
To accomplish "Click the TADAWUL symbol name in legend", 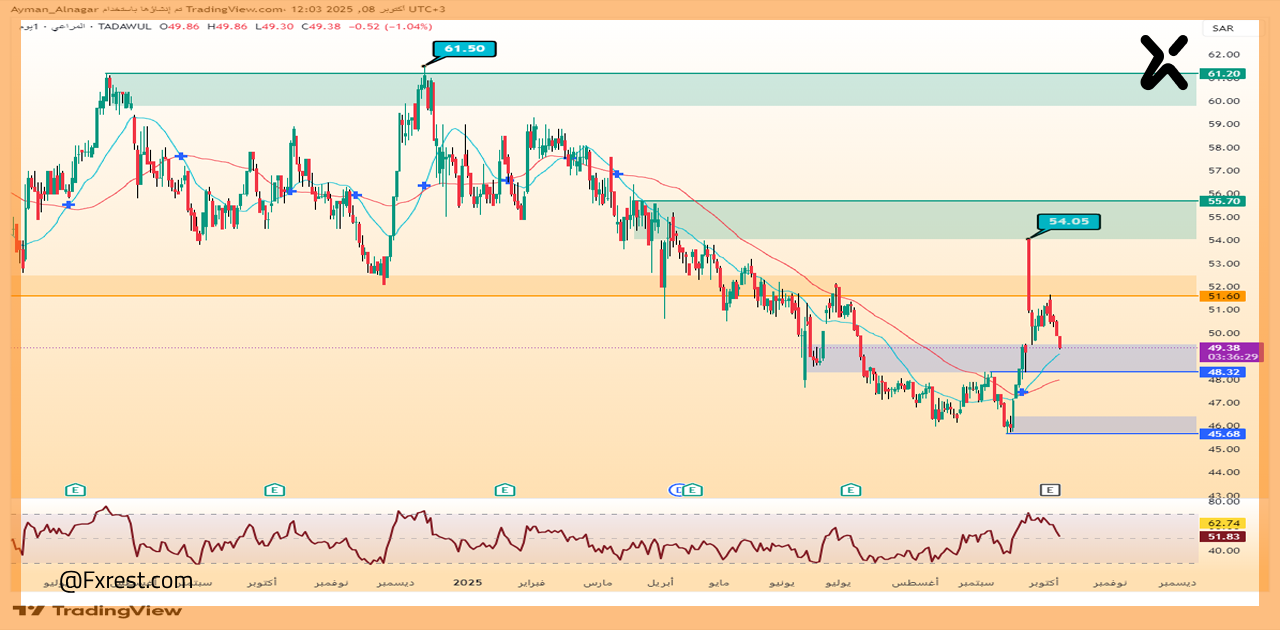I will (x=126, y=25).
